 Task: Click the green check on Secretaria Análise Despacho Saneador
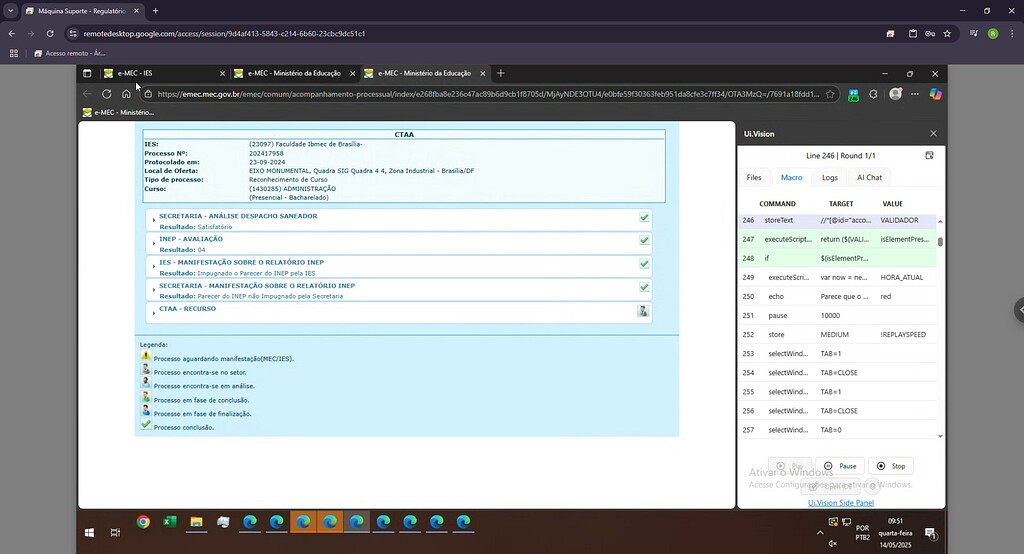click(x=644, y=217)
